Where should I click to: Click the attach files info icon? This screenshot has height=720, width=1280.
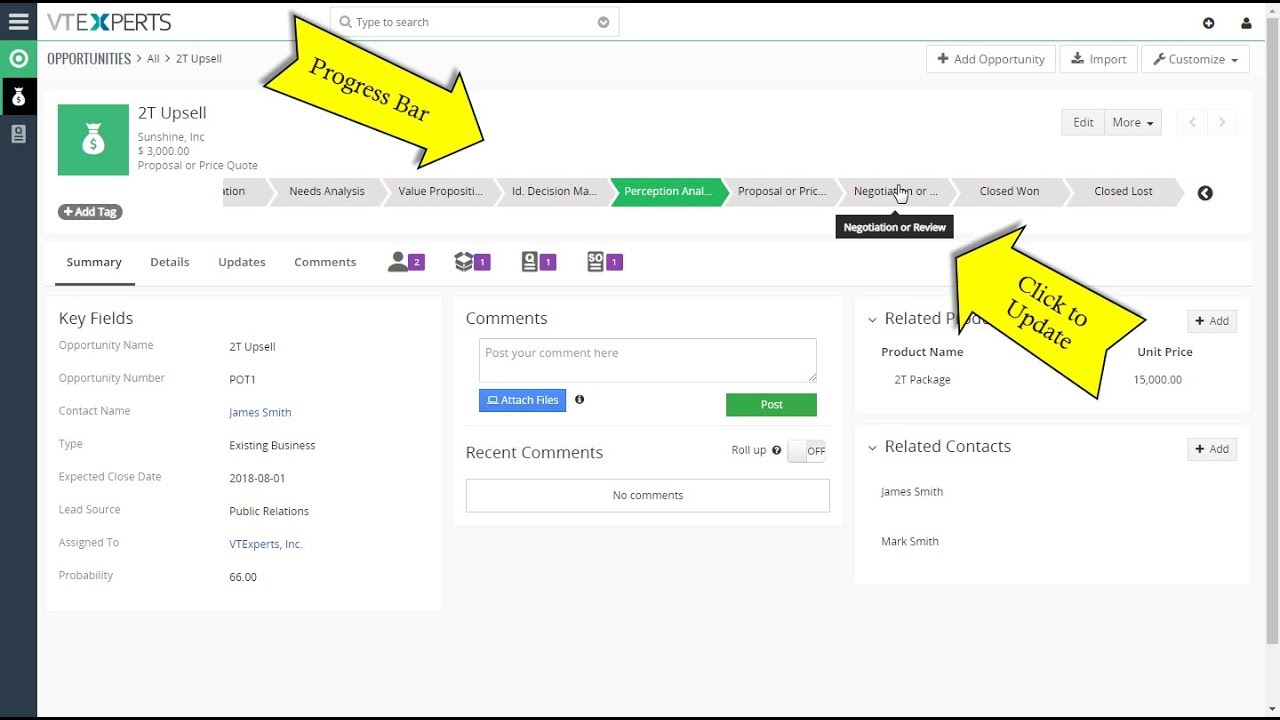[x=579, y=399]
